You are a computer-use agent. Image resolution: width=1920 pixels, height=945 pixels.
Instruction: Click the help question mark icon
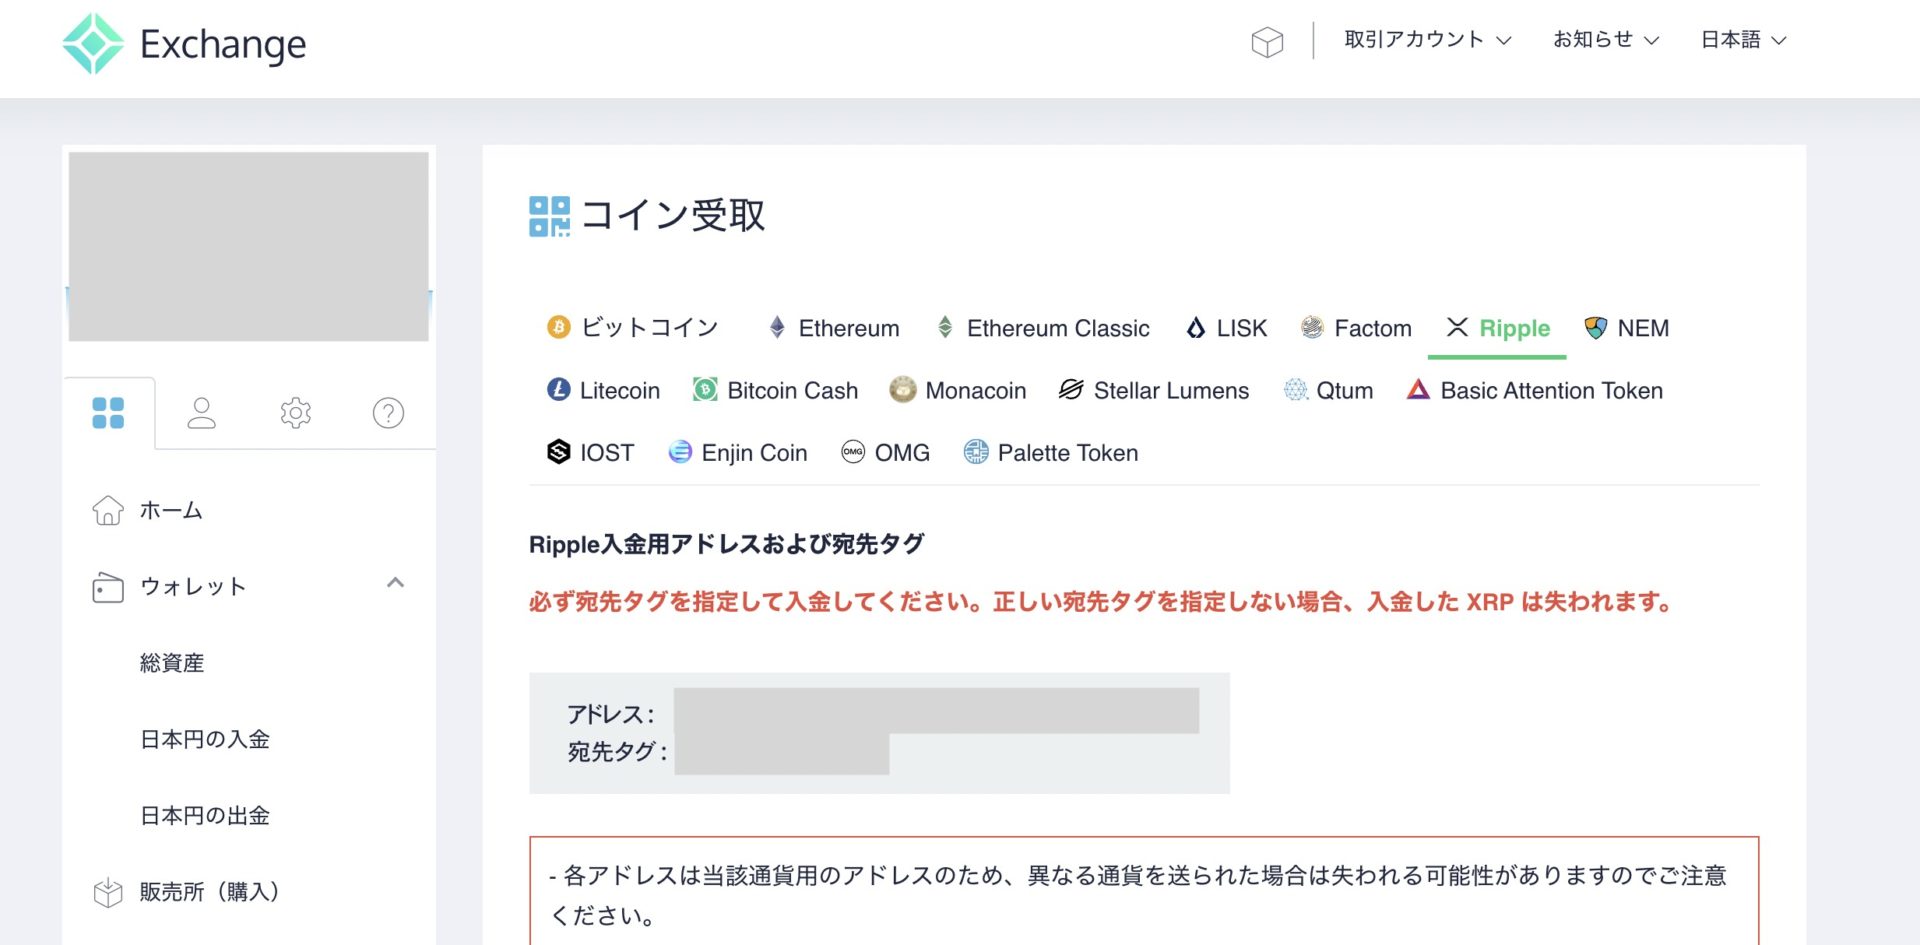[x=388, y=413]
